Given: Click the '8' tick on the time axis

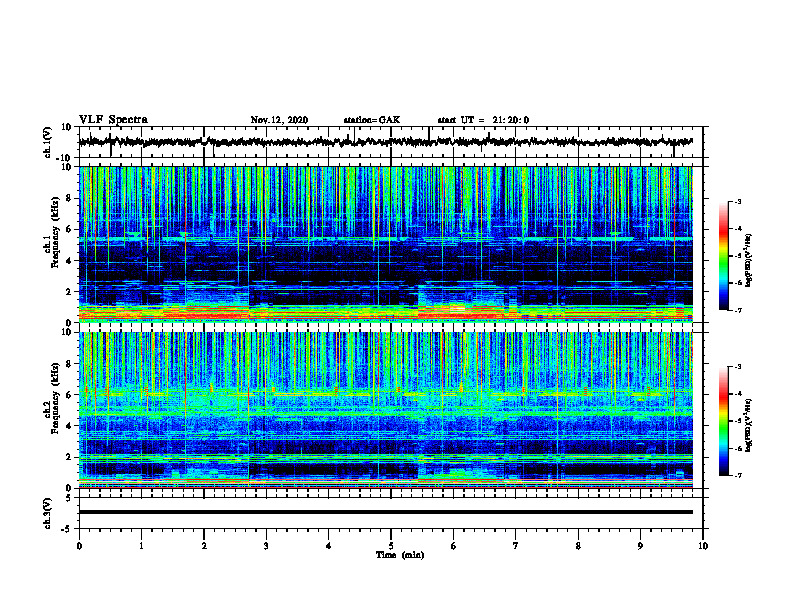Looking at the screenshot, I should 578,546.
